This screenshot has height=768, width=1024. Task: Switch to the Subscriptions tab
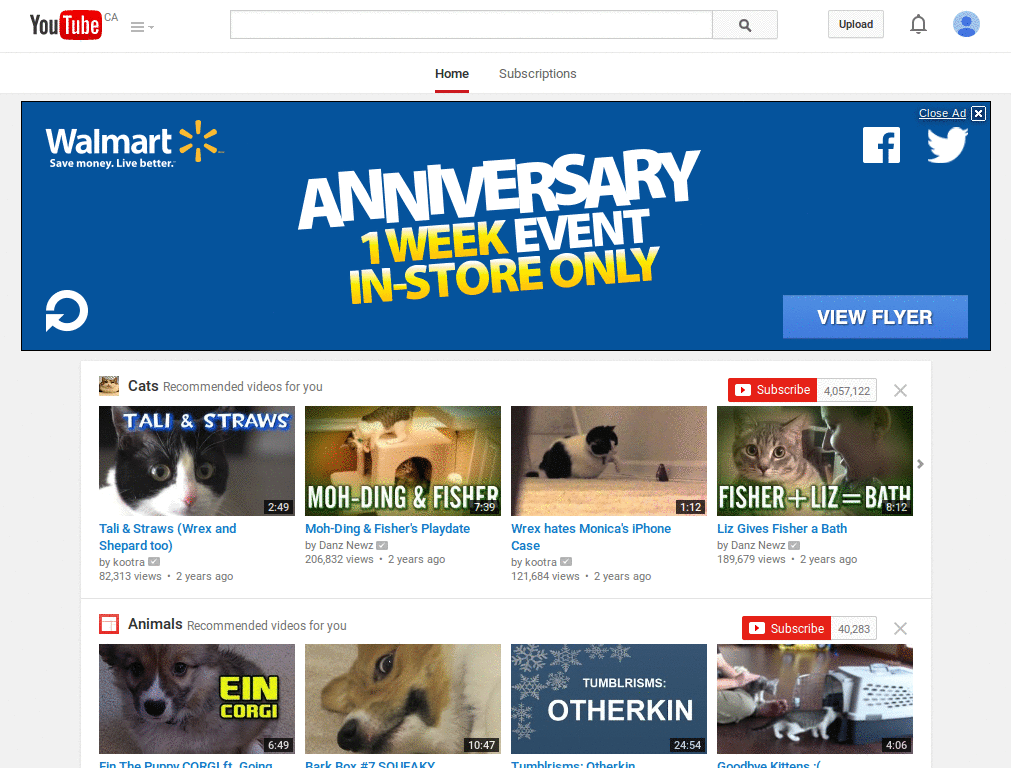coord(537,74)
